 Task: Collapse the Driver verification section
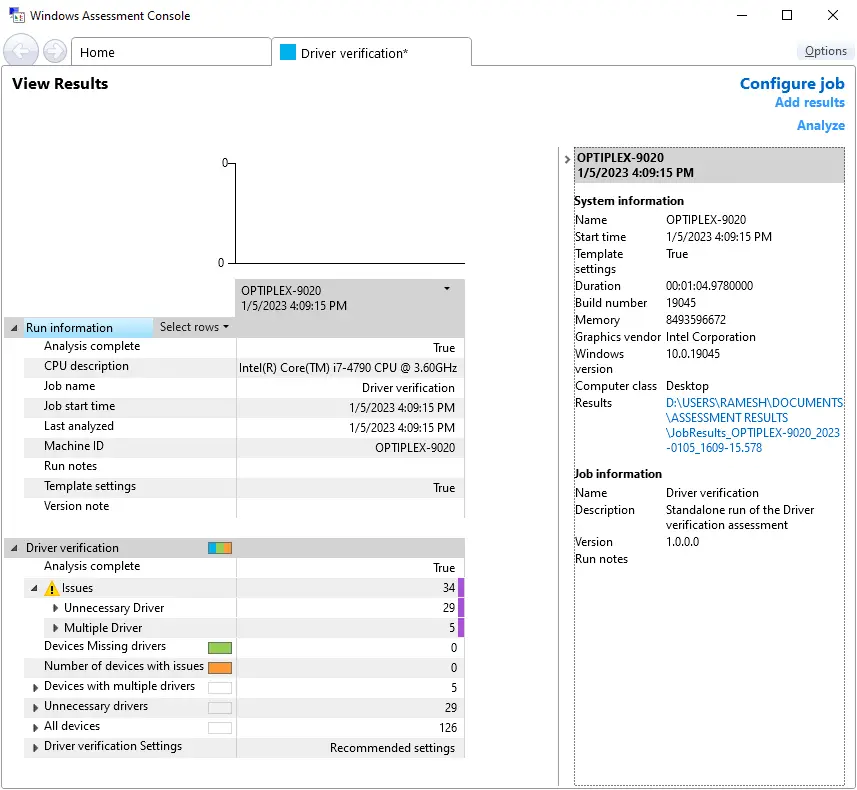coord(14,548)
